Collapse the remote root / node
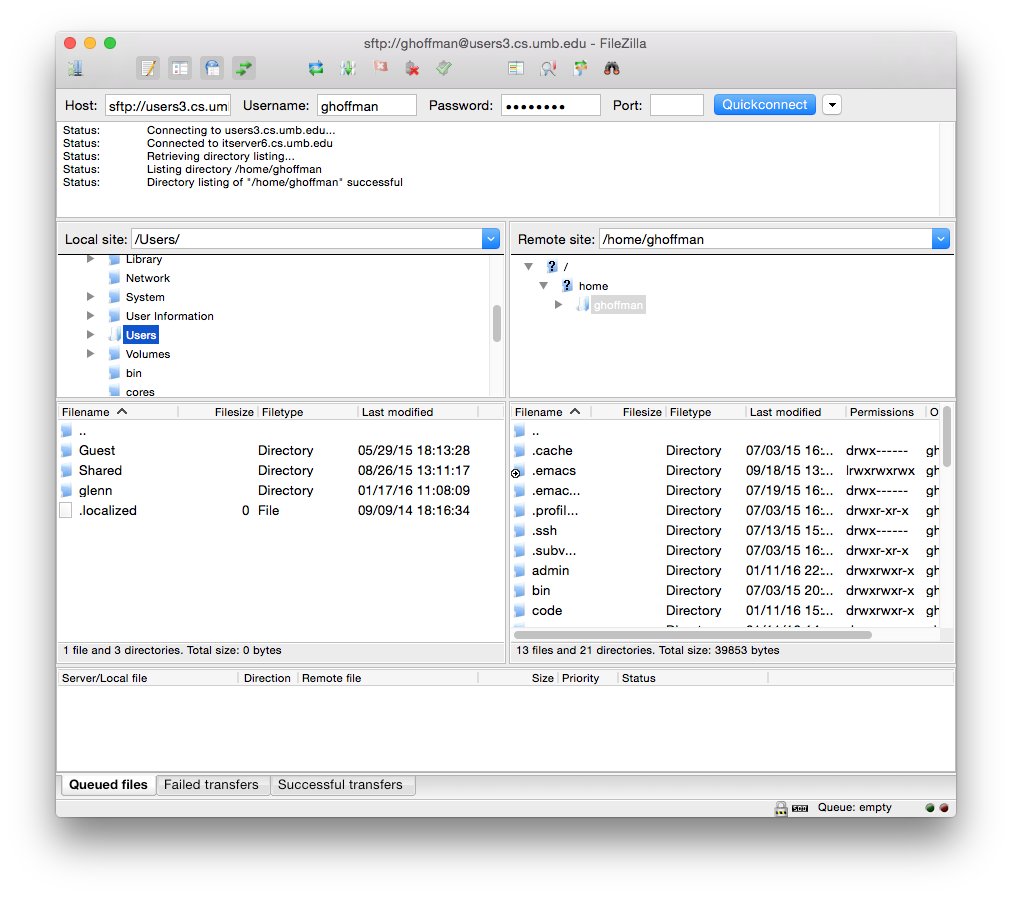Image resolution: width=1012 pixels, height=897 pixels. (529, 267)
